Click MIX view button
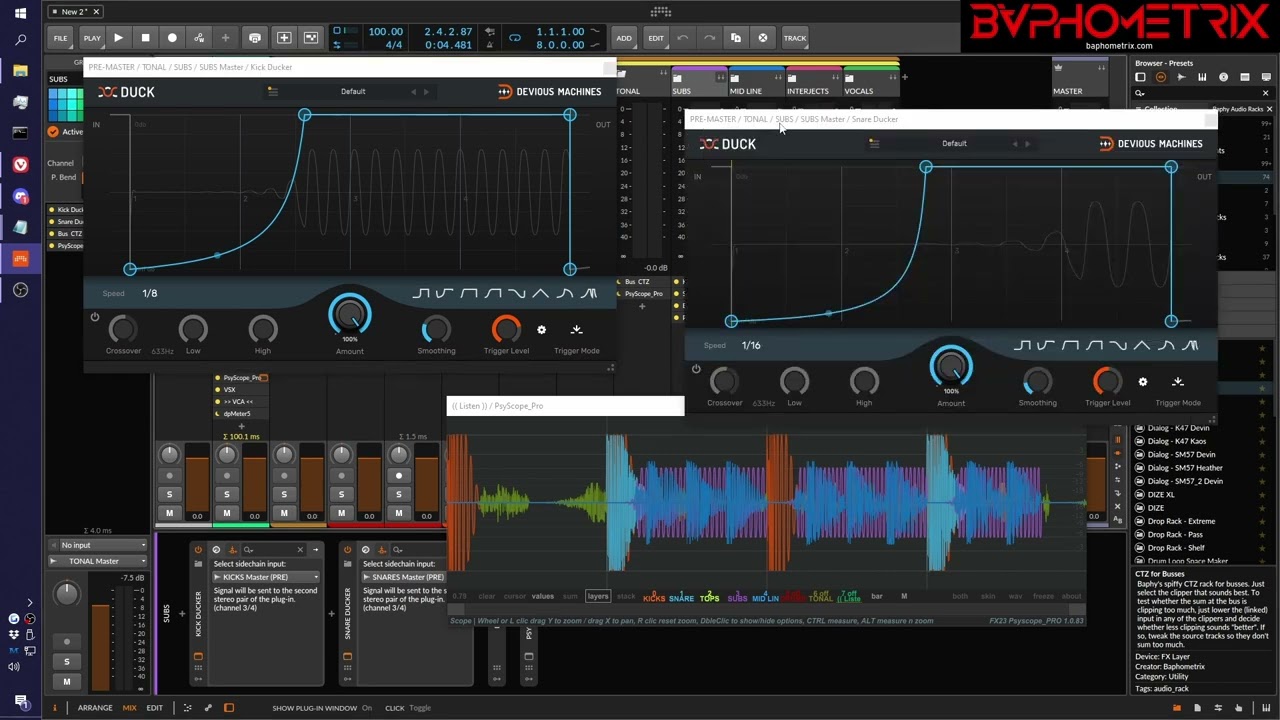The height and width of the screenshot is (720, 1280). tap(129, 708)
